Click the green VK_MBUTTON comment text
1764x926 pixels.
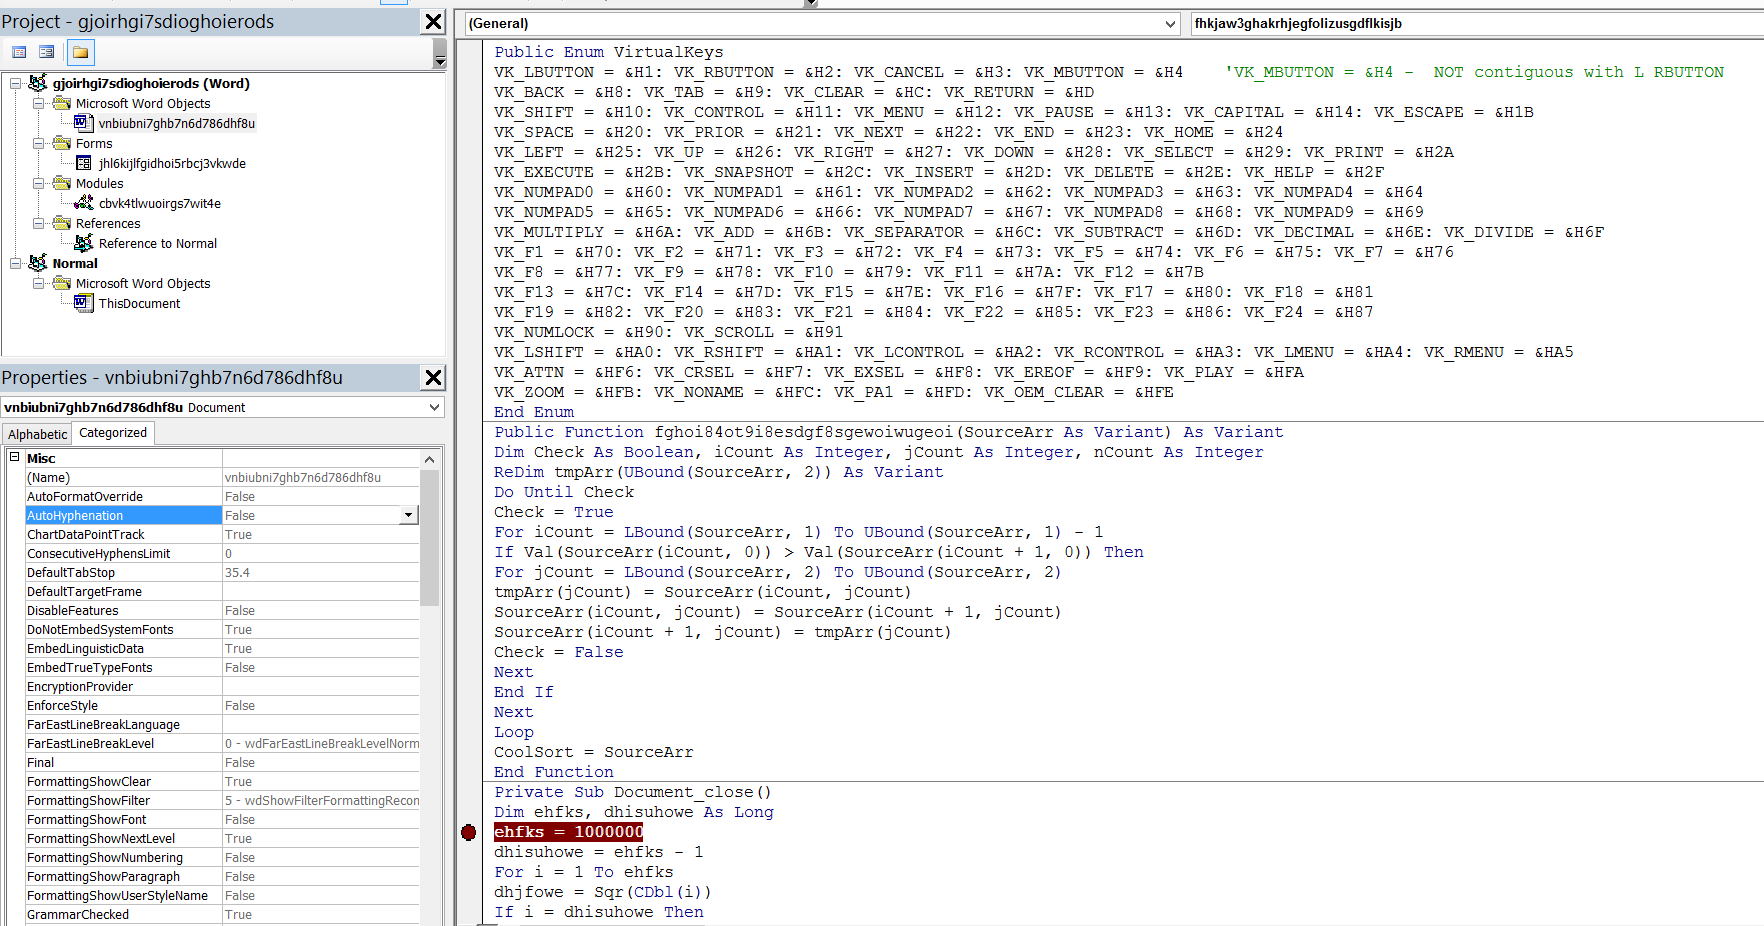coord(1475,72)
